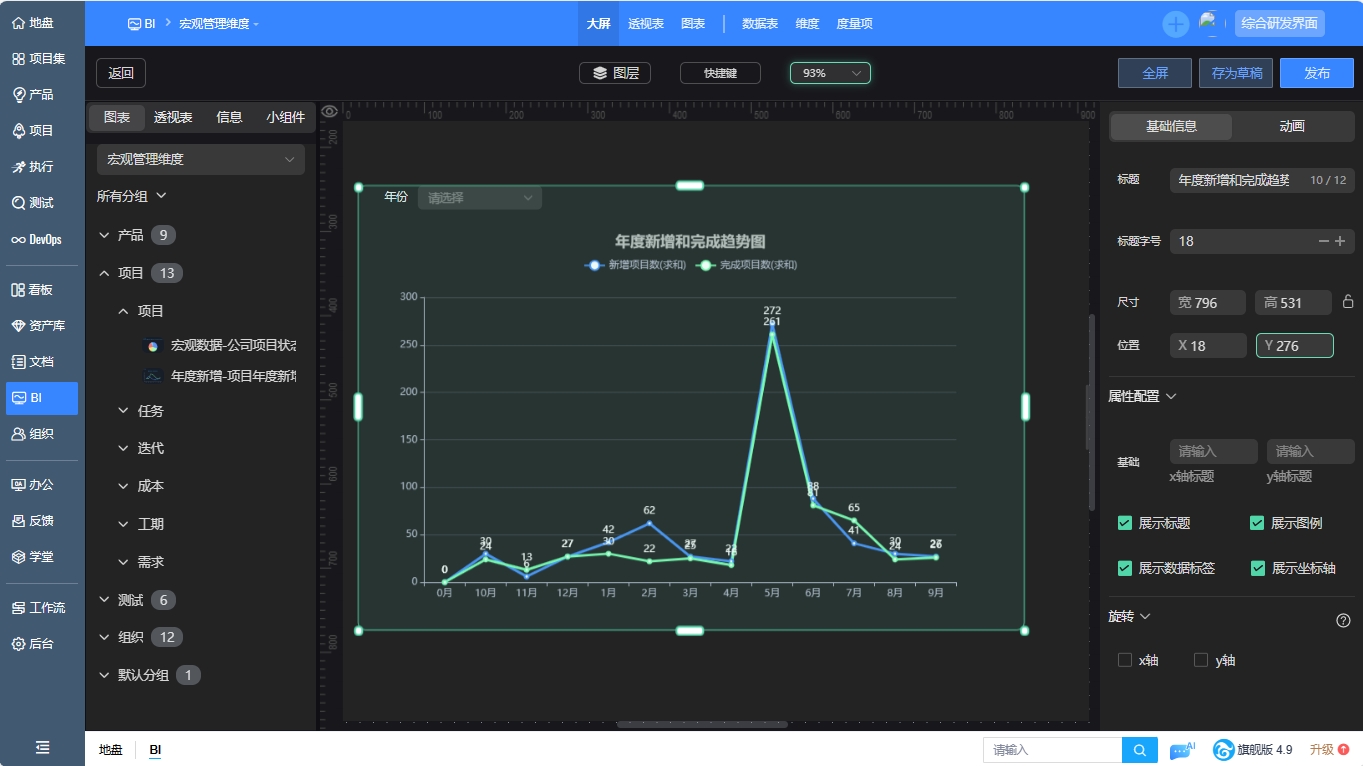
Task: Click the canvas vertical scrollbar
Action: point(1091,412)
